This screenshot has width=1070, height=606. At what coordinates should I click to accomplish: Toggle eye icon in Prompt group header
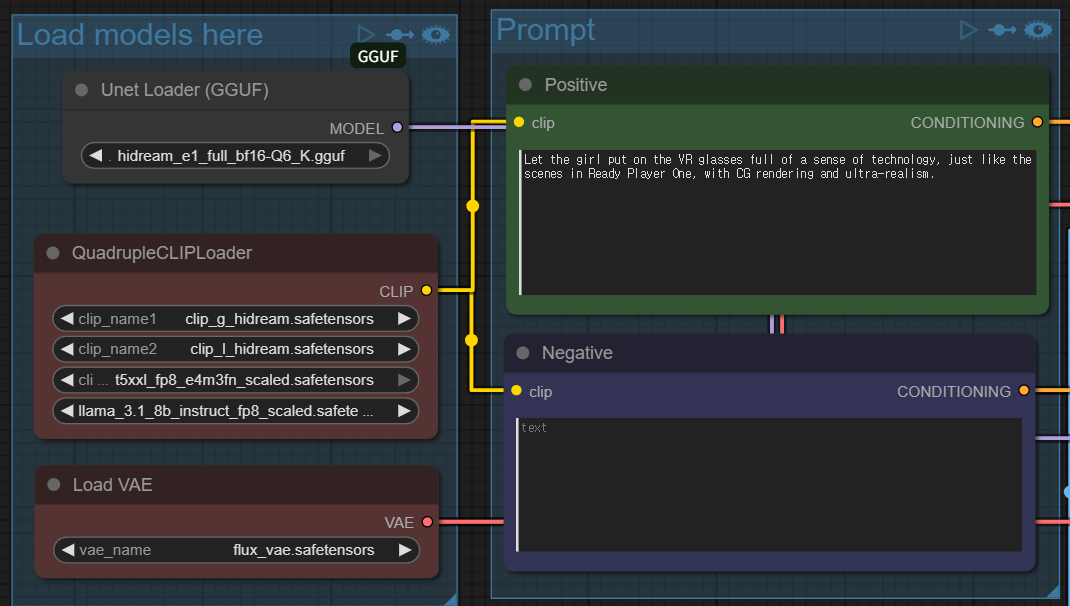click(x=1038, y=30)
